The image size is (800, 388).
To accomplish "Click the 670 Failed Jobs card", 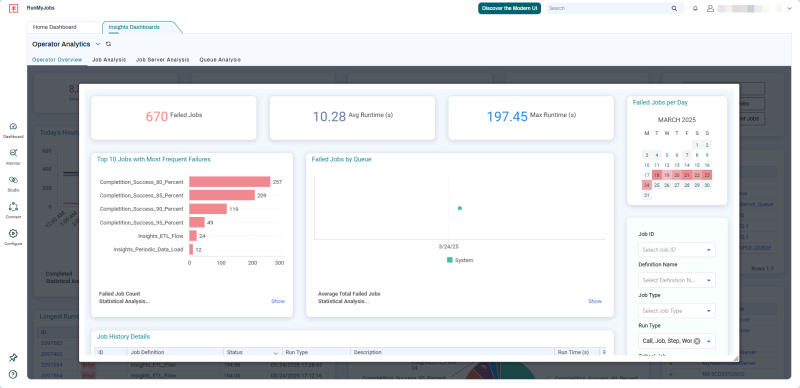I will pyautogui.click(x=173, y=118).
